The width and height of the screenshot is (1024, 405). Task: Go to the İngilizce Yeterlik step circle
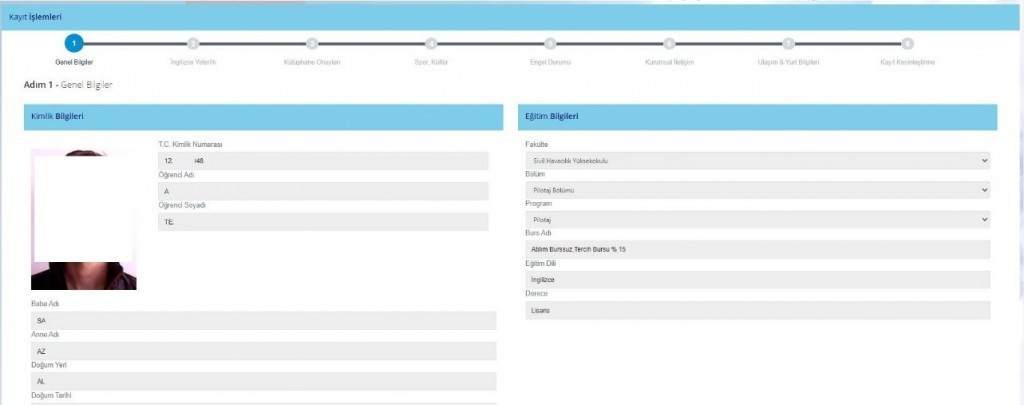point(193,44)
